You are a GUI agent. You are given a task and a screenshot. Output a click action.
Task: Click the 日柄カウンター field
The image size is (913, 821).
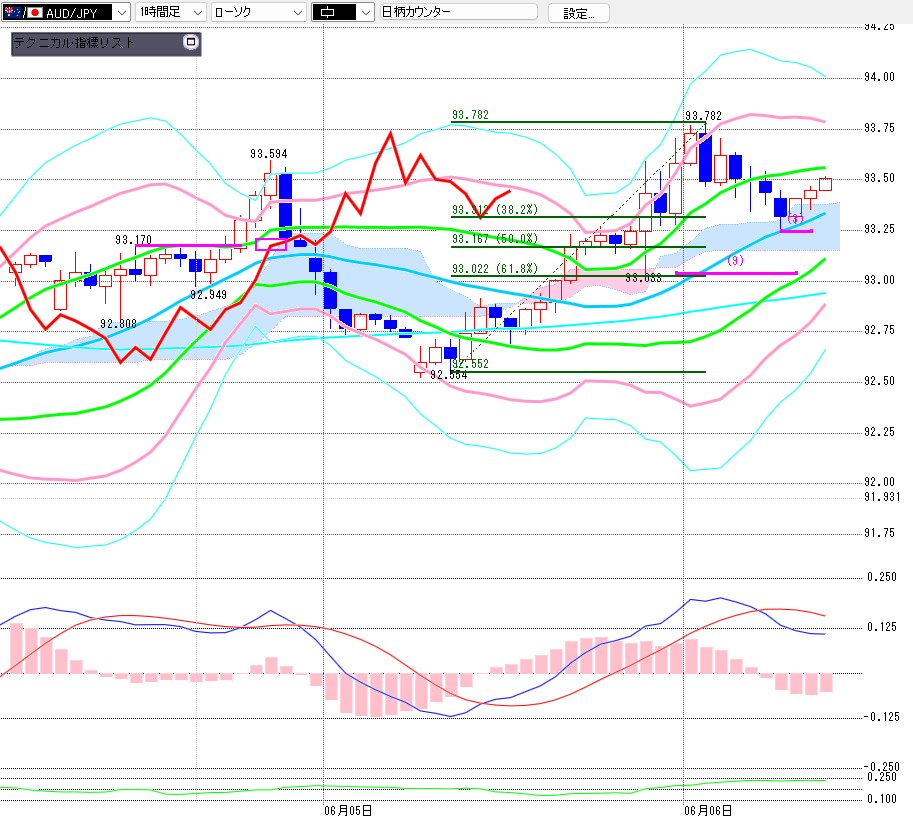click(x=458, y=12)
